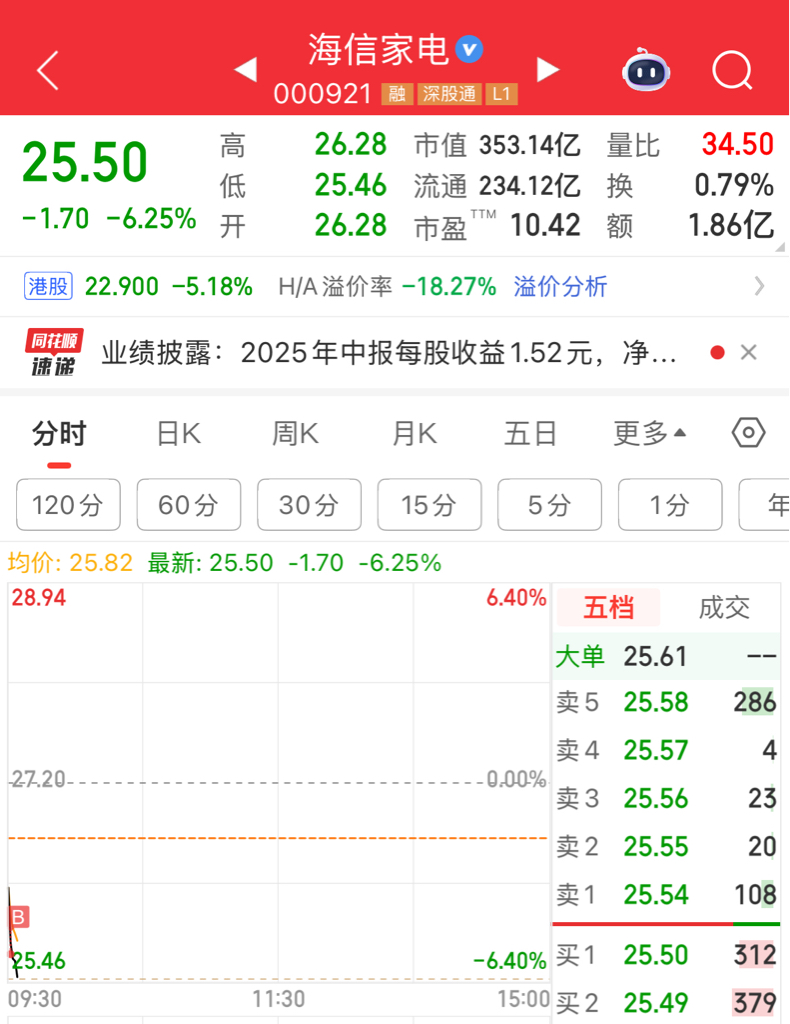Viewport: 790px width, 1024px height.
Task: Tap the back arrow in the header
Action: tap(48, 70)
